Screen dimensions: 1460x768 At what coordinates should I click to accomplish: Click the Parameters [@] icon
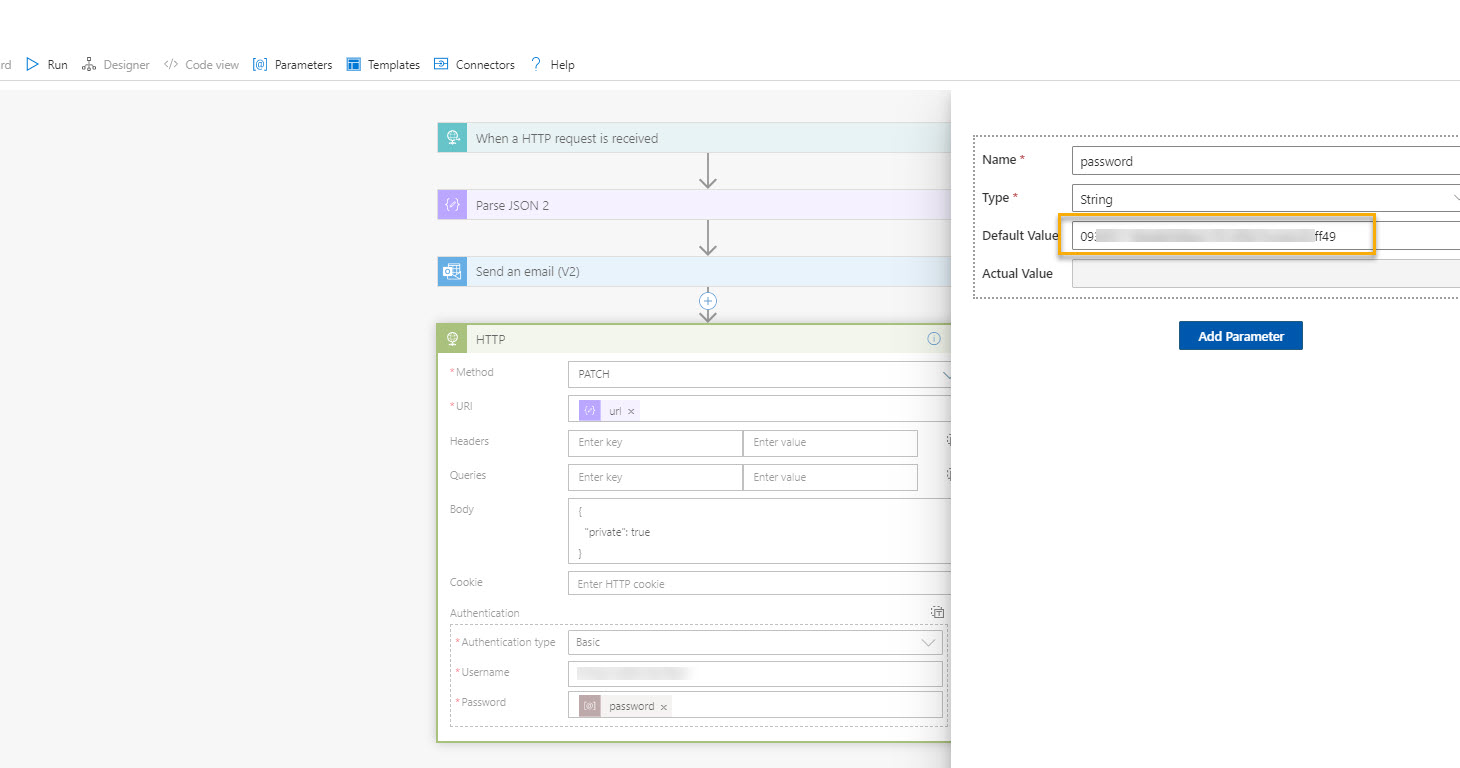pyautogui.click(x=260, y=64)
